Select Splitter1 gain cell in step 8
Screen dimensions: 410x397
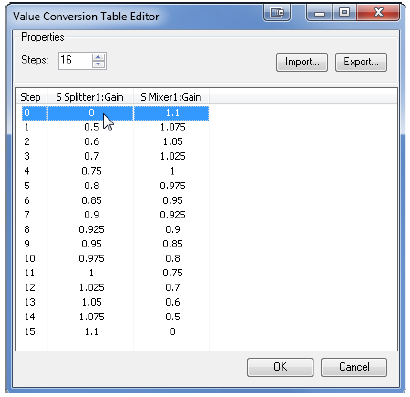click(x=91, y=230)
